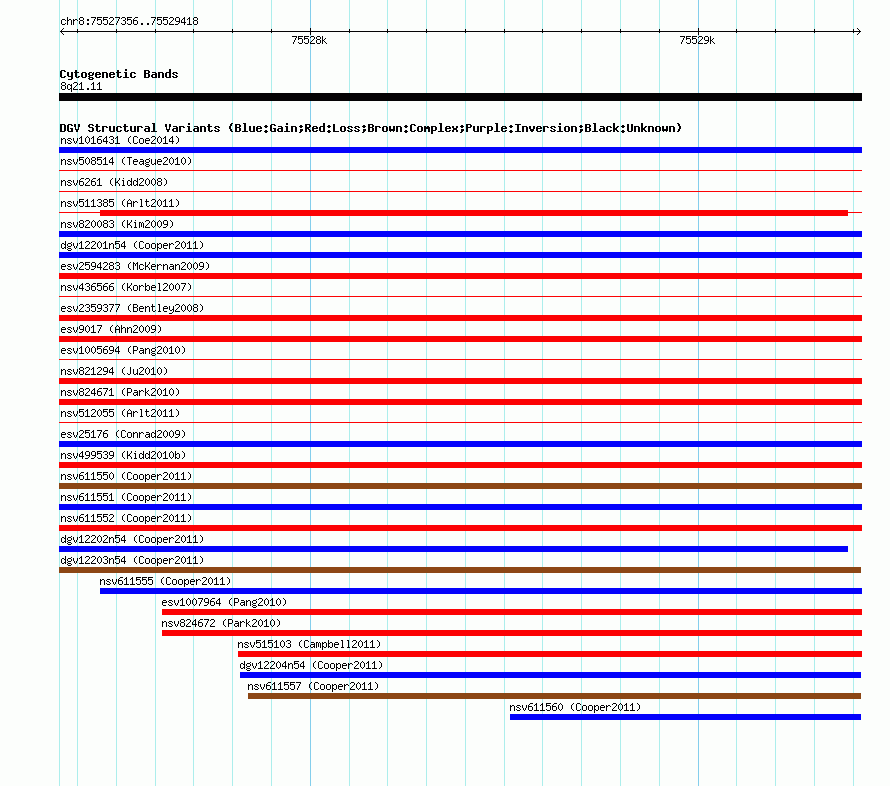Viewport: 890px width, 786px height.
Task: Open variant dgv12202n54 (Cooper2011)
Action: click(x=132, y=539)
